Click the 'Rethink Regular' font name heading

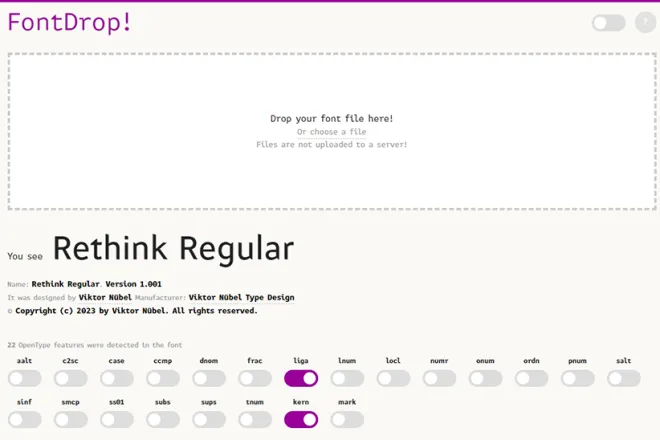coord(173,249)
